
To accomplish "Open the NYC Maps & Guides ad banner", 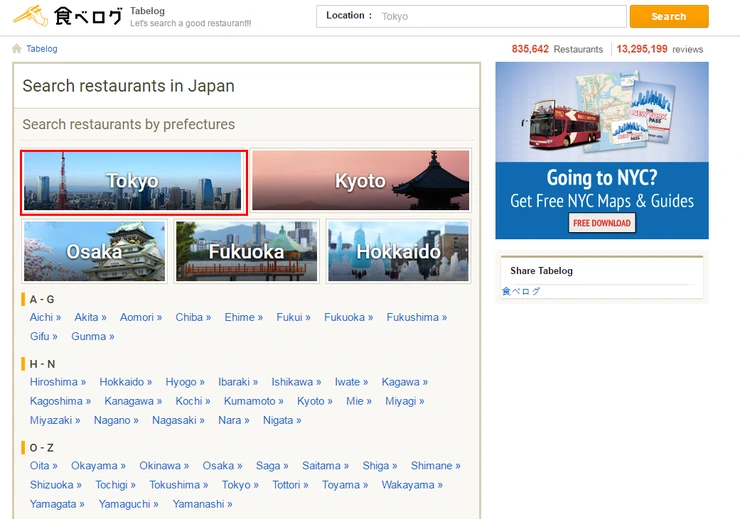I will click(602, 151).
